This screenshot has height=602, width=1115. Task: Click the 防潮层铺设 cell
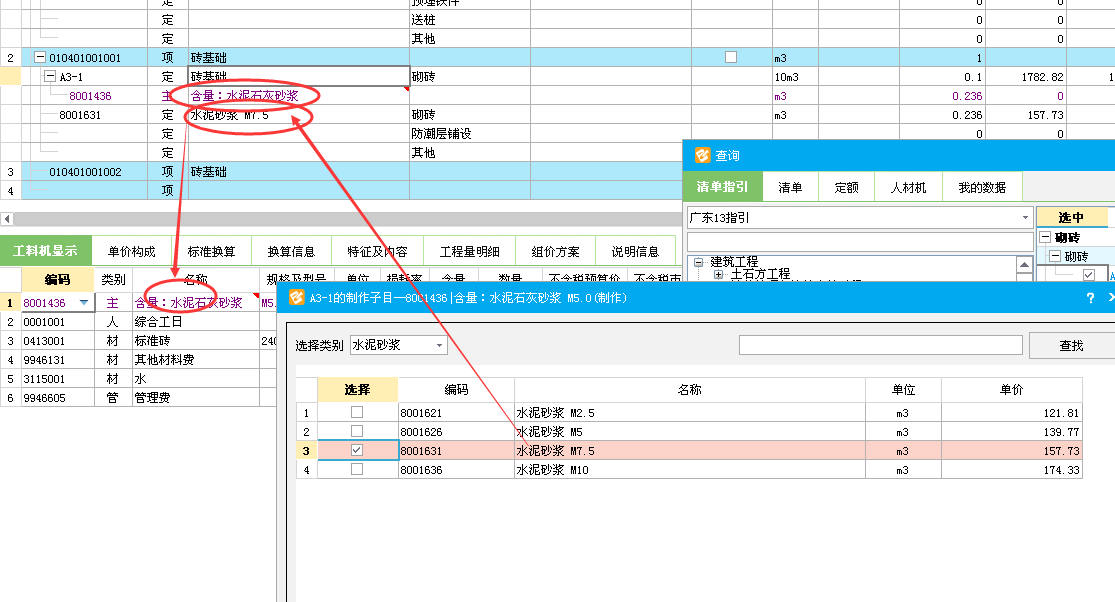pos(470,134)
